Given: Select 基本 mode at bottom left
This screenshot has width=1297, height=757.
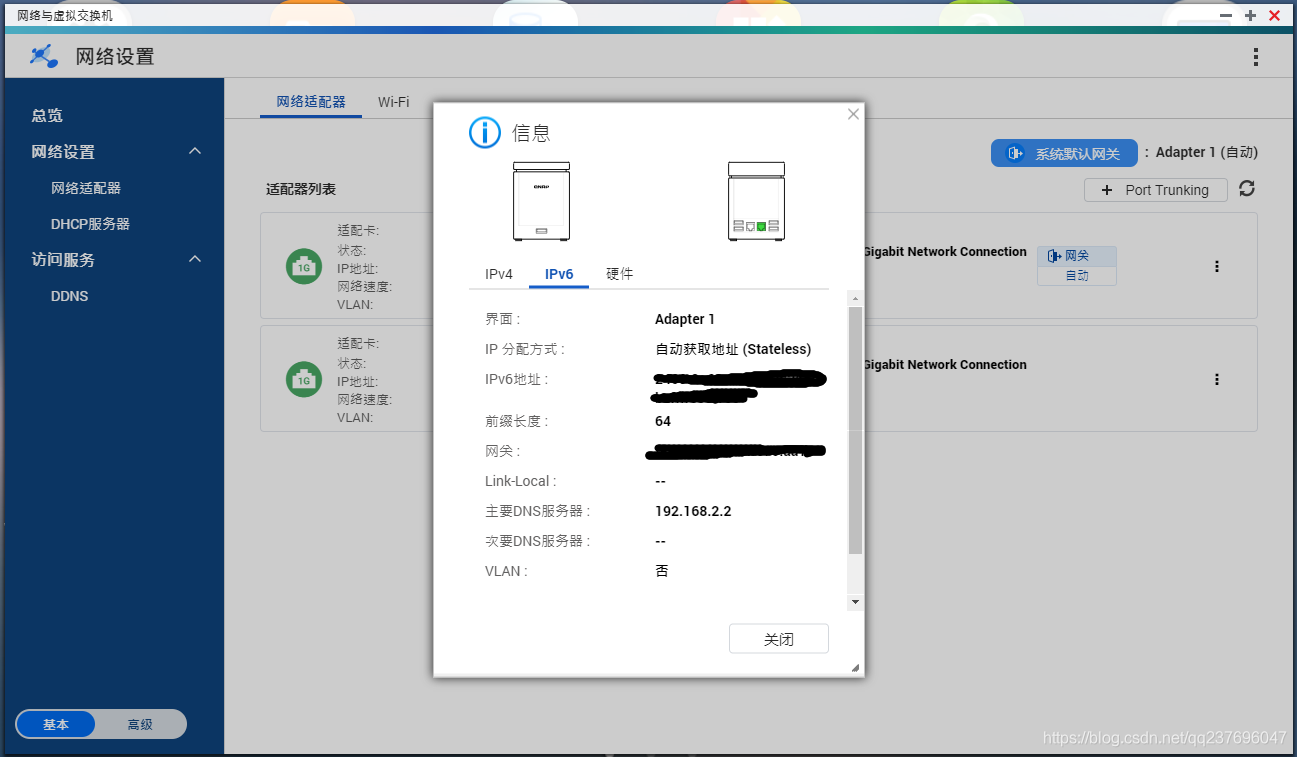Looking at the screenshot, I should (x=55, y=724).
